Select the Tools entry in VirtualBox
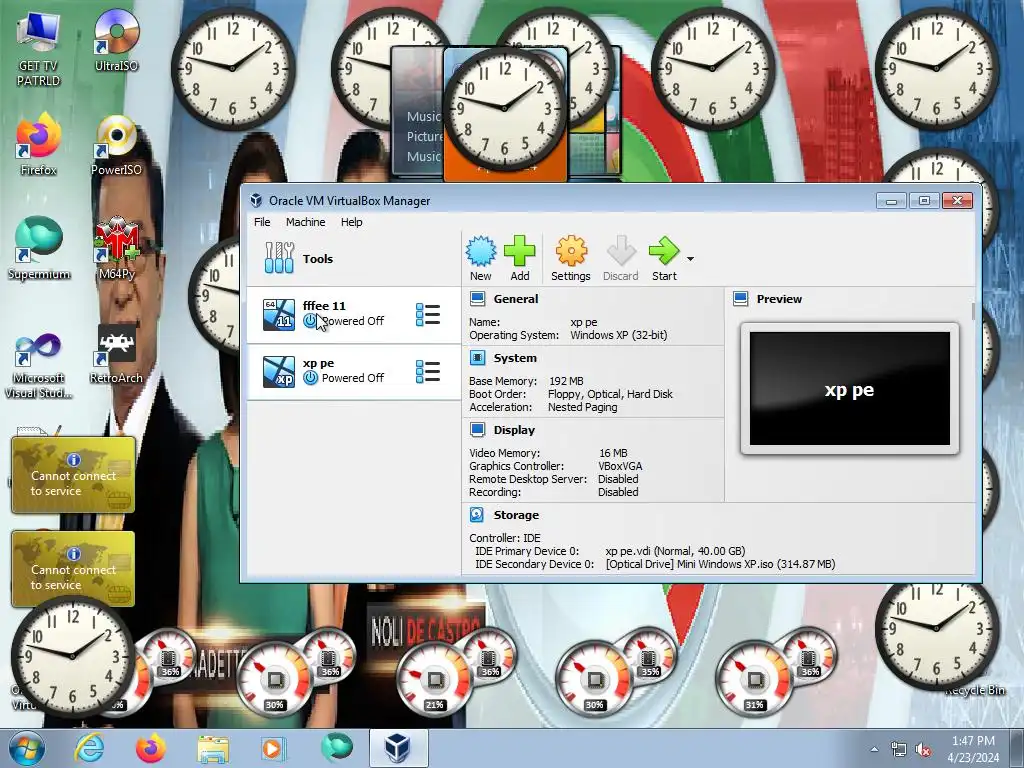The height and width of the screenshot is (768, 1024). click(353, 259)
